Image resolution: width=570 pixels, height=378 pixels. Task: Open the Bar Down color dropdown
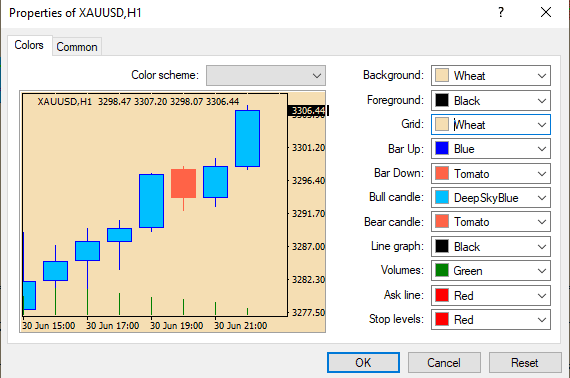click(x=491, y=173)
